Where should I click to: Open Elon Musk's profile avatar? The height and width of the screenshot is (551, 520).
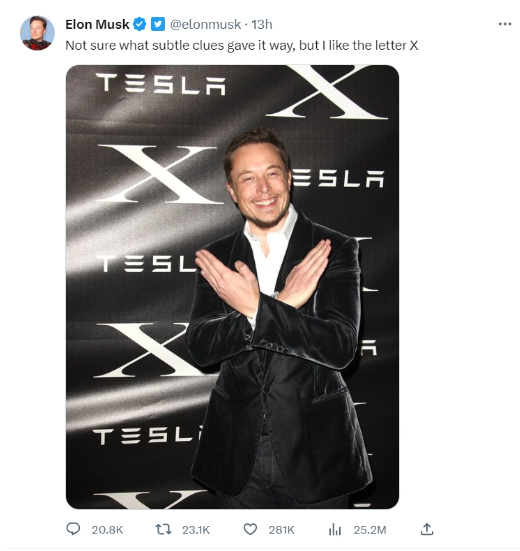pos(37,33)
